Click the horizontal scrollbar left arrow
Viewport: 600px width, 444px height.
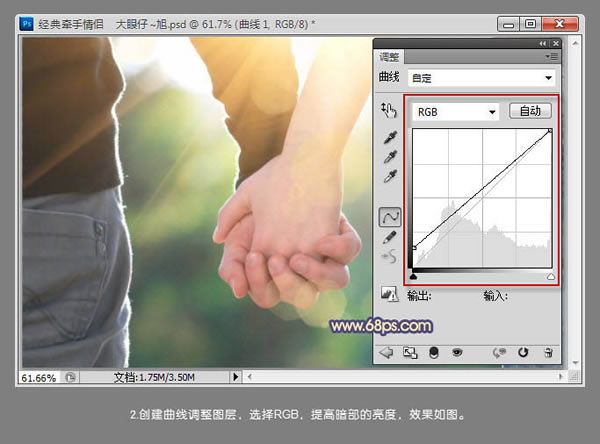pyautogui.click(x=249, y=377)
